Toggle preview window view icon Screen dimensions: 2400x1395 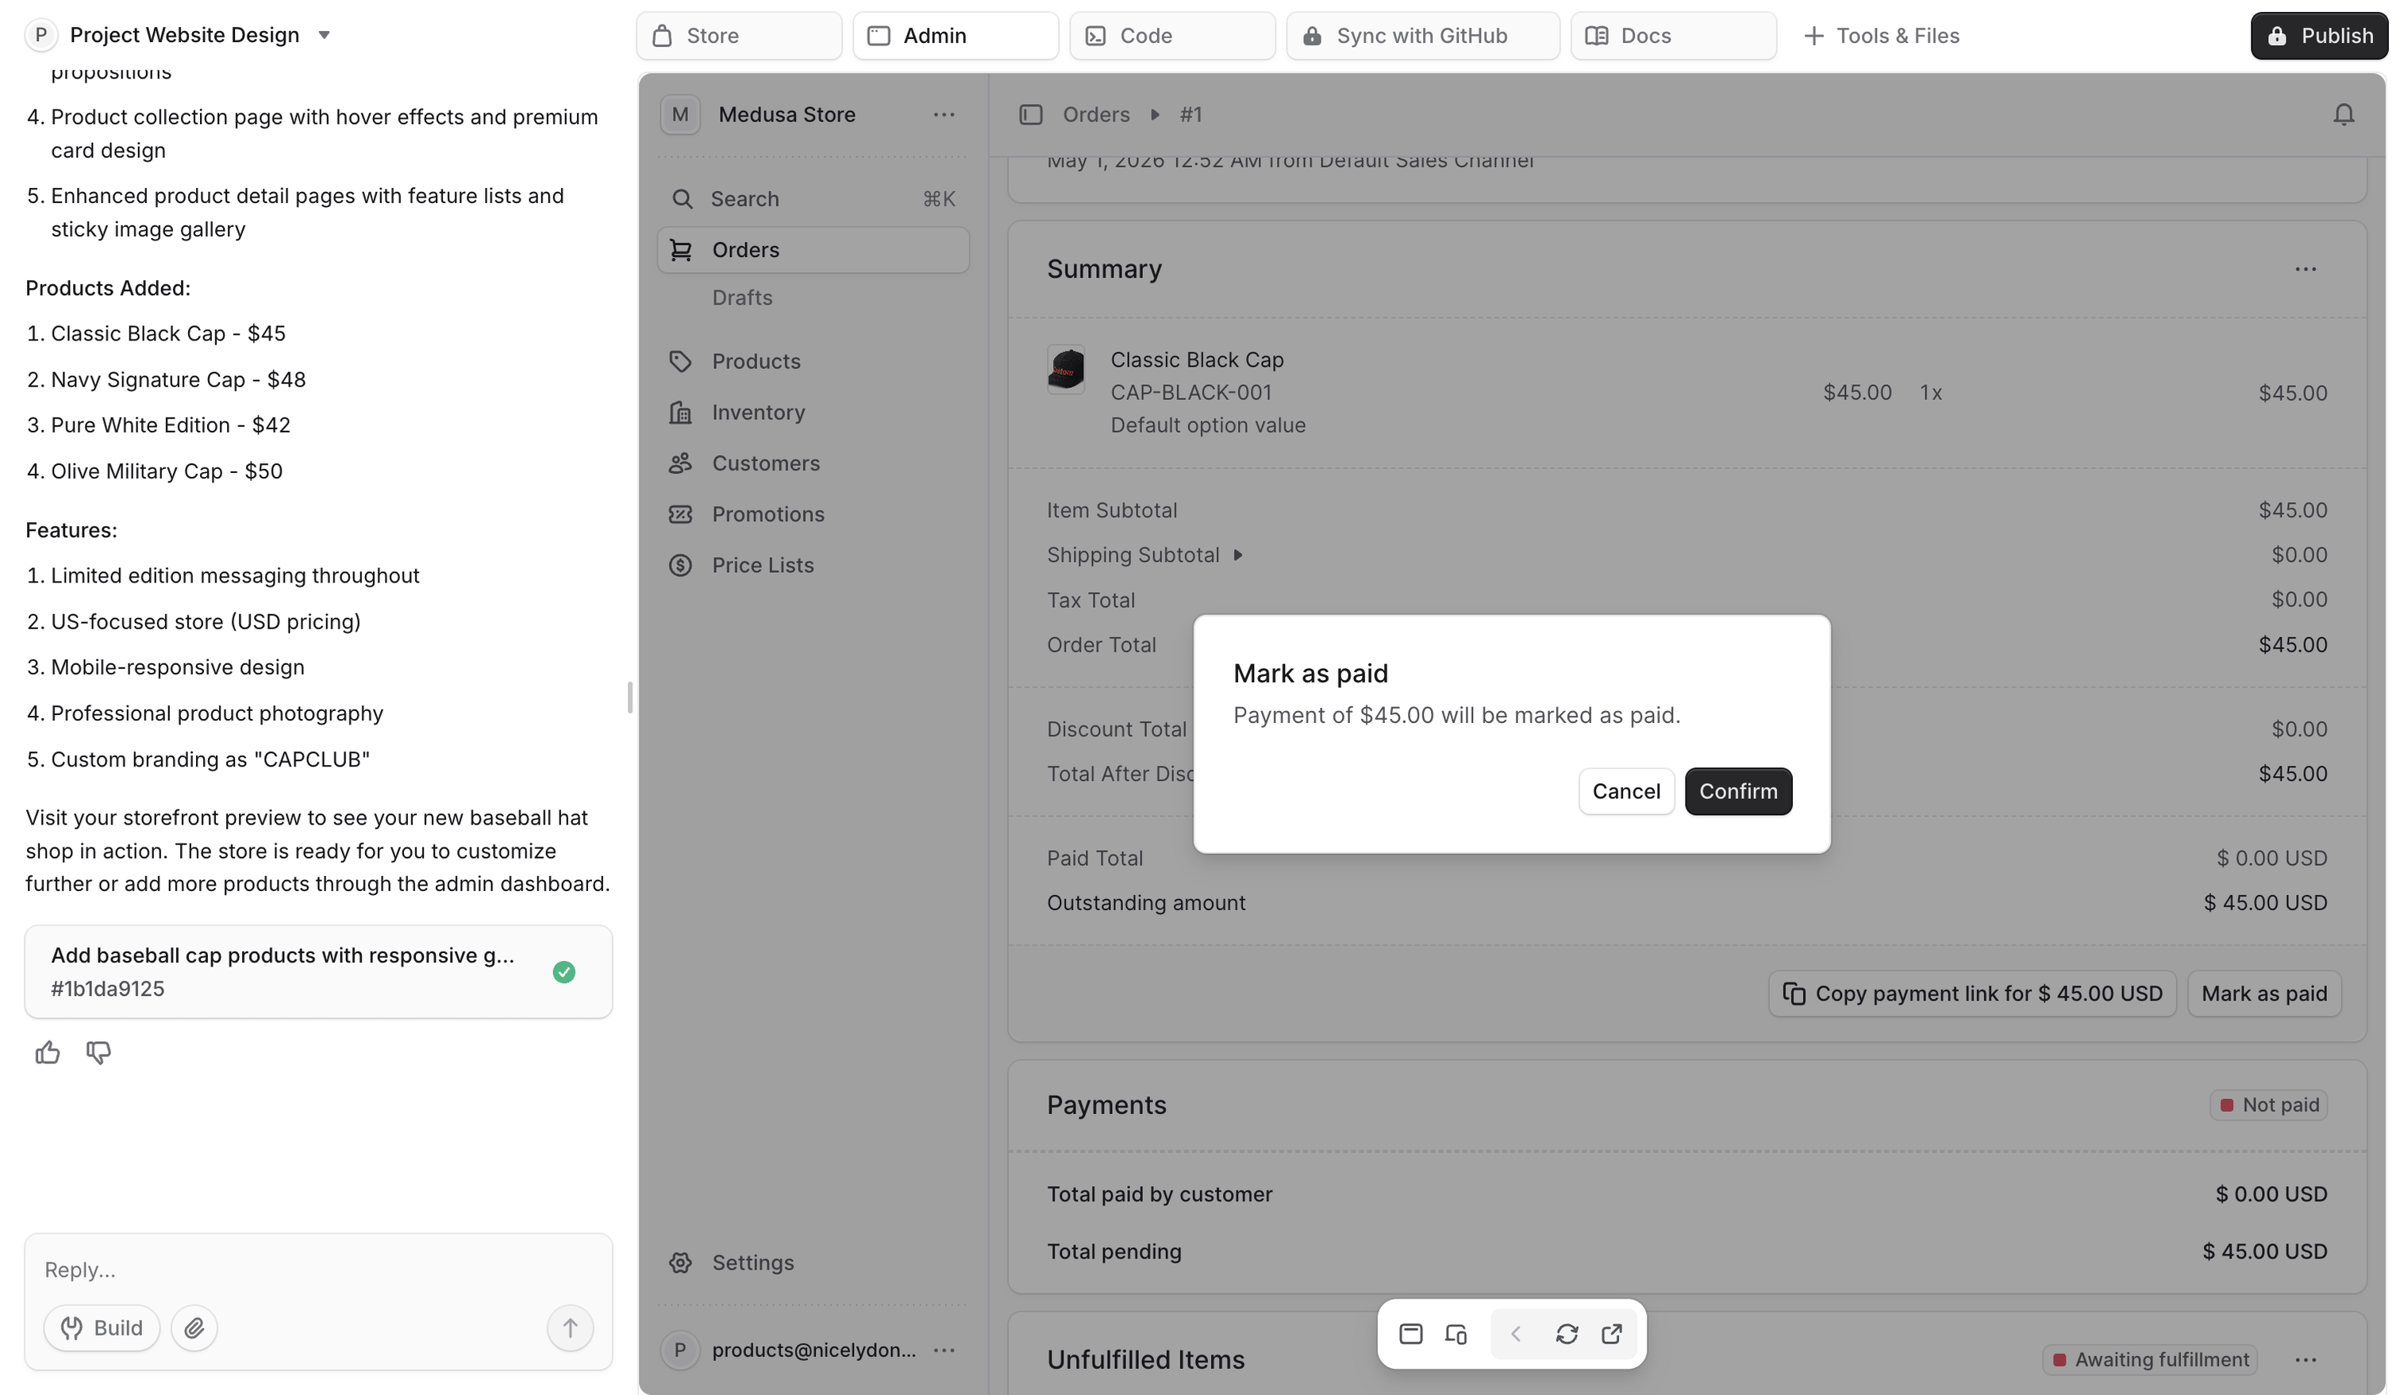[1410, 1333]
